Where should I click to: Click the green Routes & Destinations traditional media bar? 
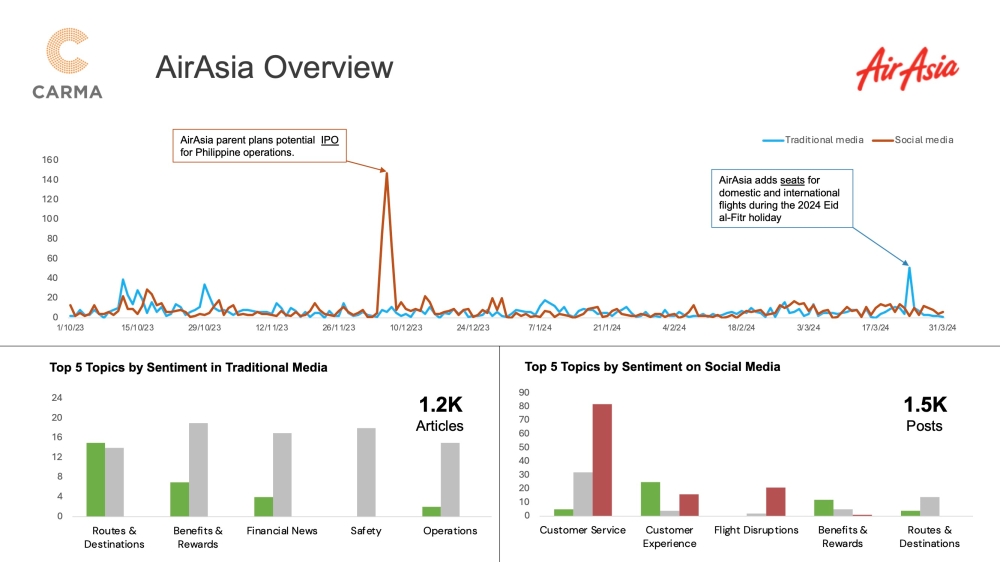point(96,479)
